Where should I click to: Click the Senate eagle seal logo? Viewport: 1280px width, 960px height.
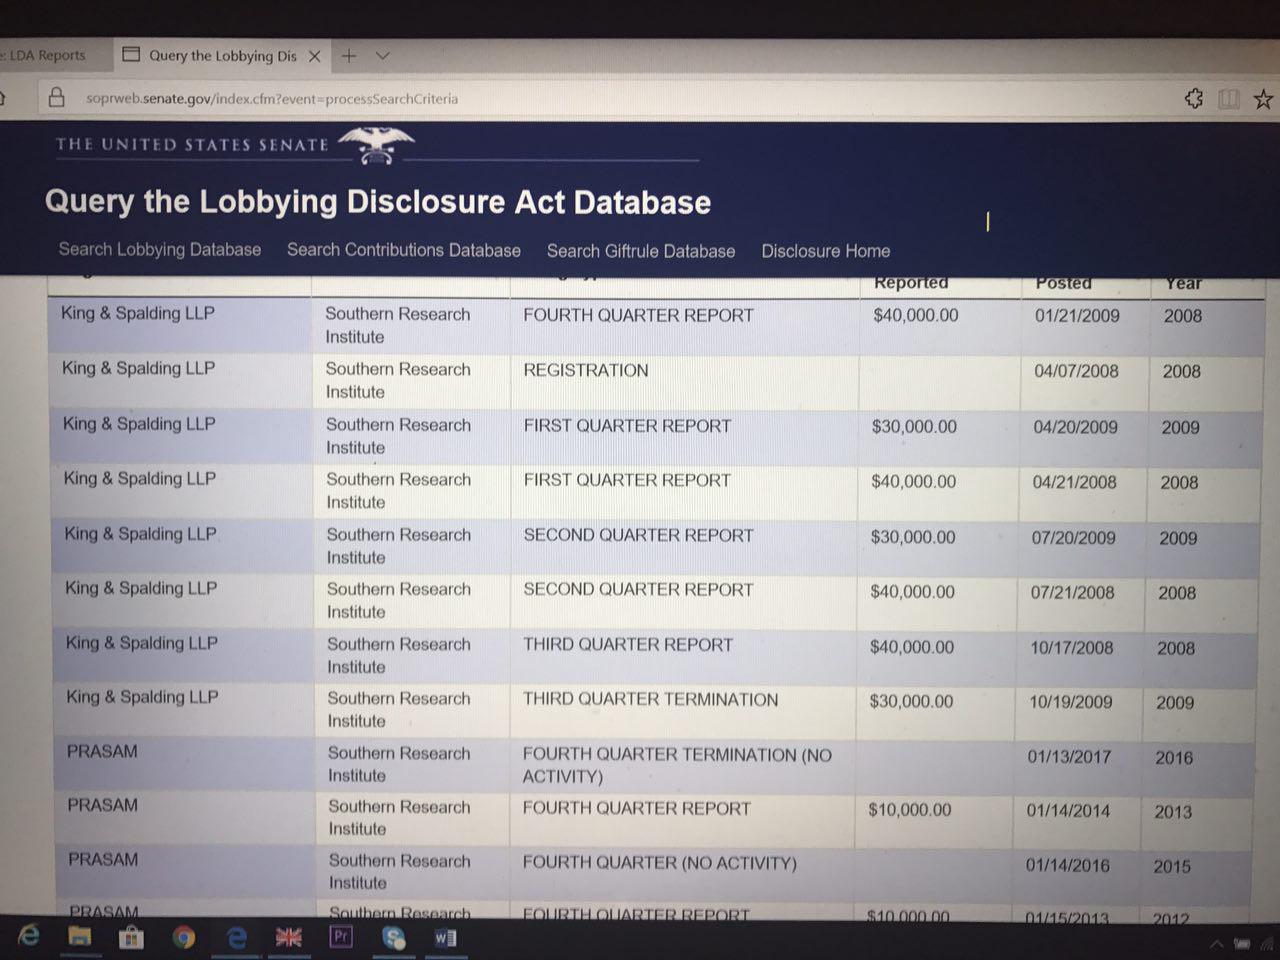(x=375, y=145)
